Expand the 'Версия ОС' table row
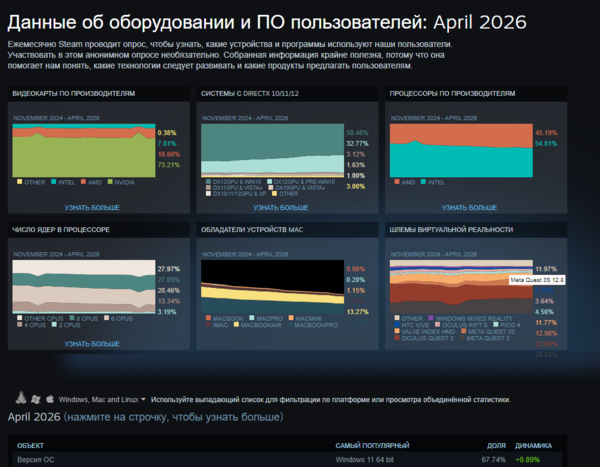The width and height of the screenshot is (600, 467). pos(287,459)
